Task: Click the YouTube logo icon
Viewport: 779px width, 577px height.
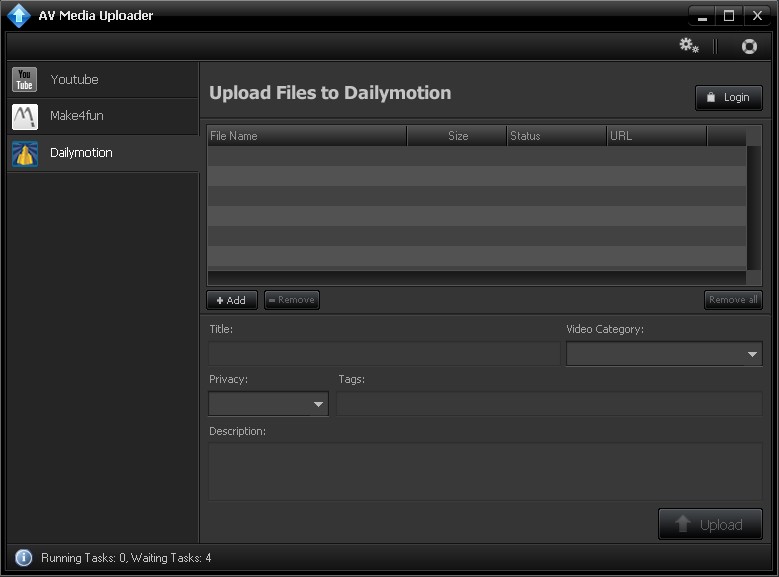Action: click(25, 80)
